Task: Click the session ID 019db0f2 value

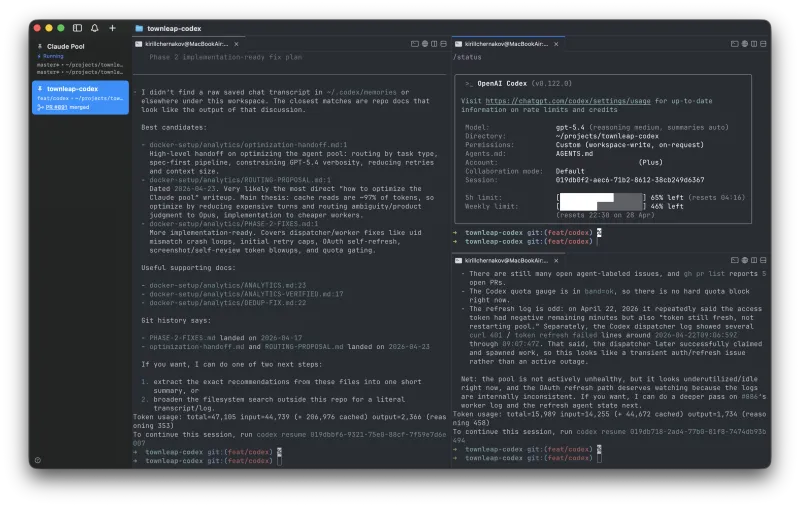Action: pyautogui.click(x=630, y=180)
